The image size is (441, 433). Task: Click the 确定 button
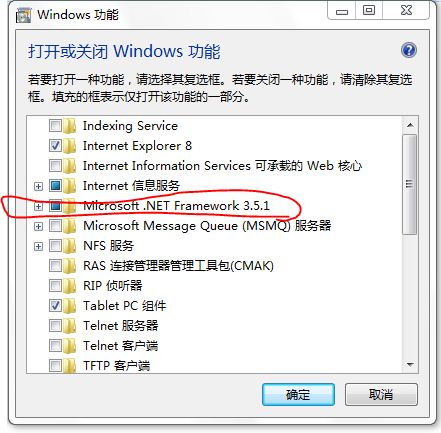[298, 394]
